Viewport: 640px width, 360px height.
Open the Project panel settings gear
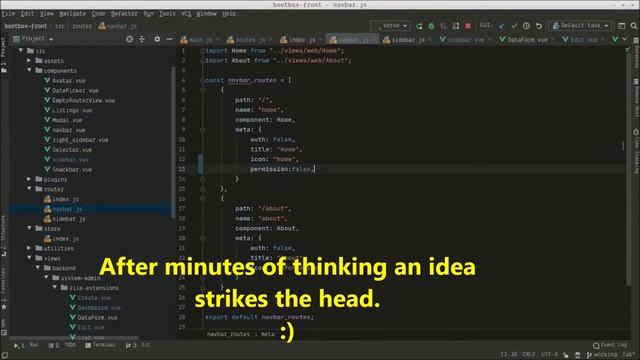[157, 39]
